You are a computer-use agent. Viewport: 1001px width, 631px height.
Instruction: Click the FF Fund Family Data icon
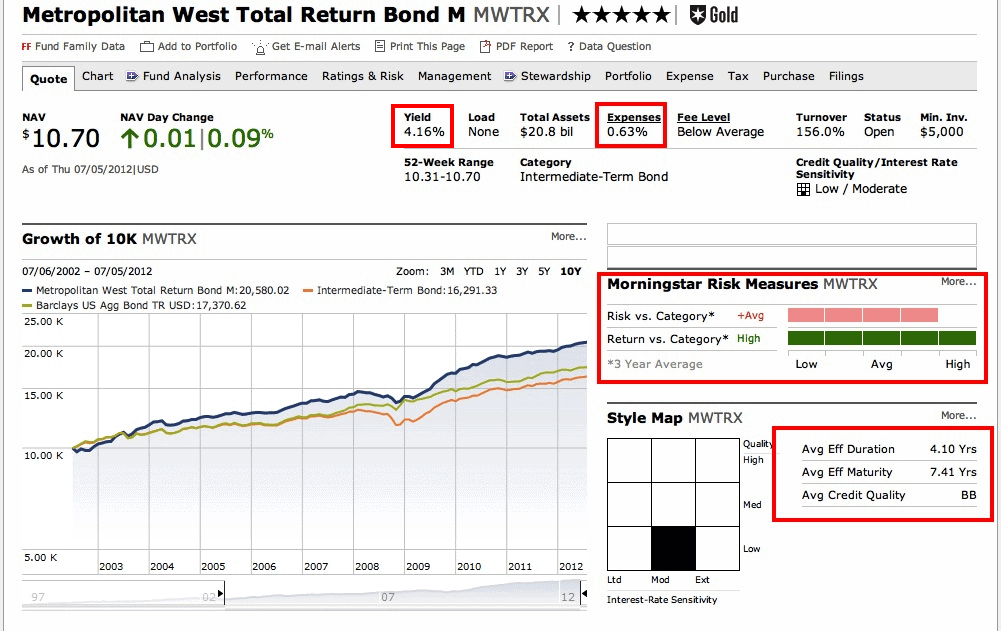pos(26,47)
